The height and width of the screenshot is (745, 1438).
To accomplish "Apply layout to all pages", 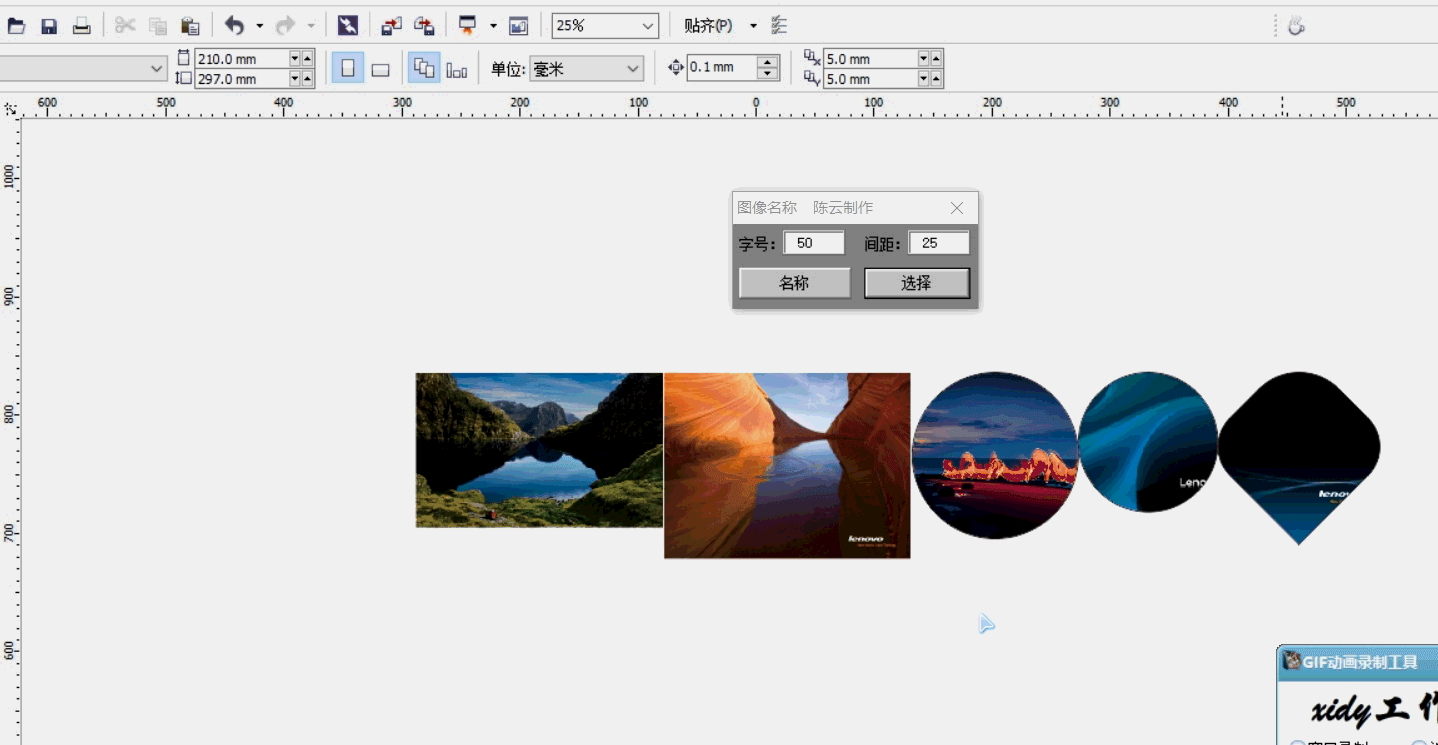I will point(424,68).
